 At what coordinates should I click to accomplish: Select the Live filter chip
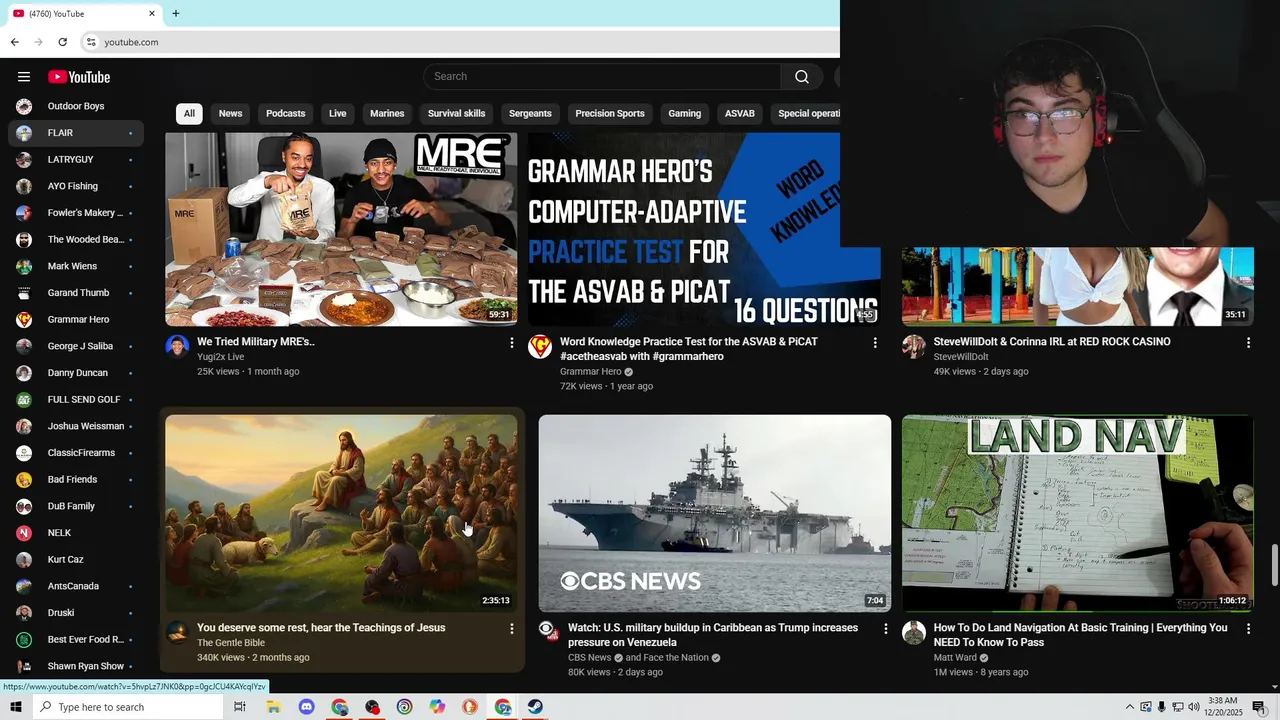337,113
